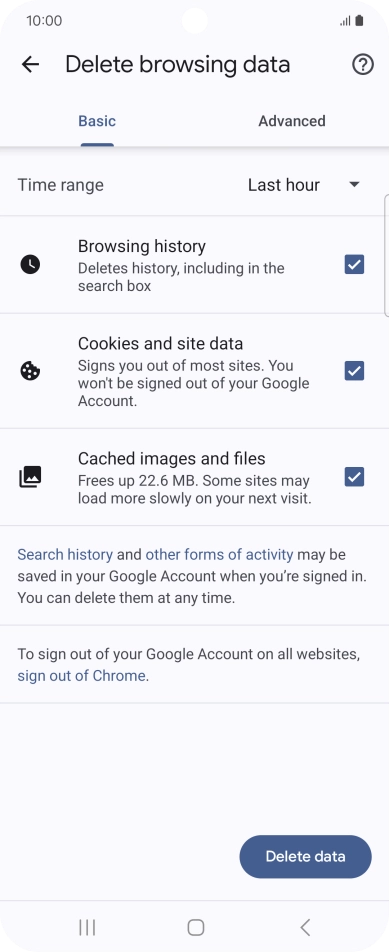Tap the clock icon beside Browsing history

coord(30,265)
